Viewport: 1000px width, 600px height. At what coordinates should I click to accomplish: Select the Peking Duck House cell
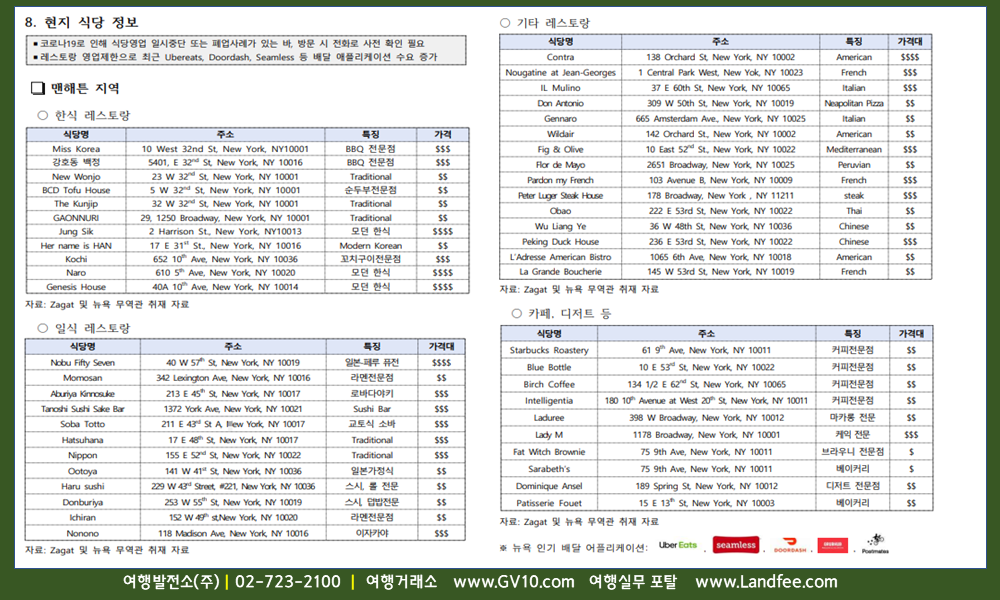click(x=561, y=242)
